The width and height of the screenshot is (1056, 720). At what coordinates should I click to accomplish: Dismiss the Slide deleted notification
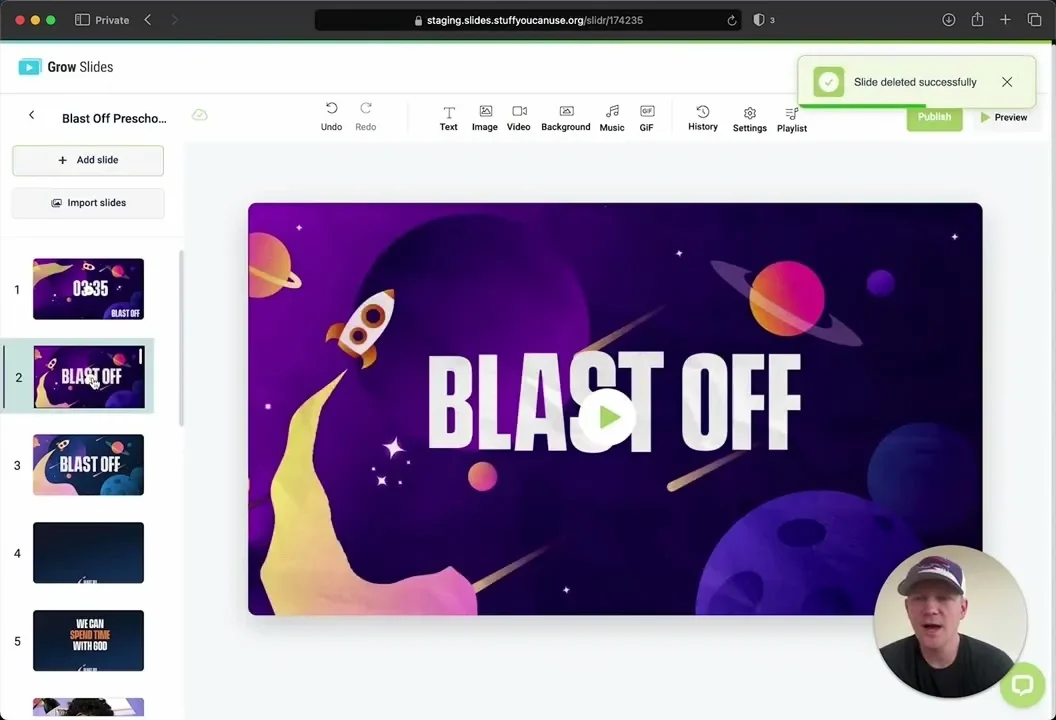point(1007,81)
